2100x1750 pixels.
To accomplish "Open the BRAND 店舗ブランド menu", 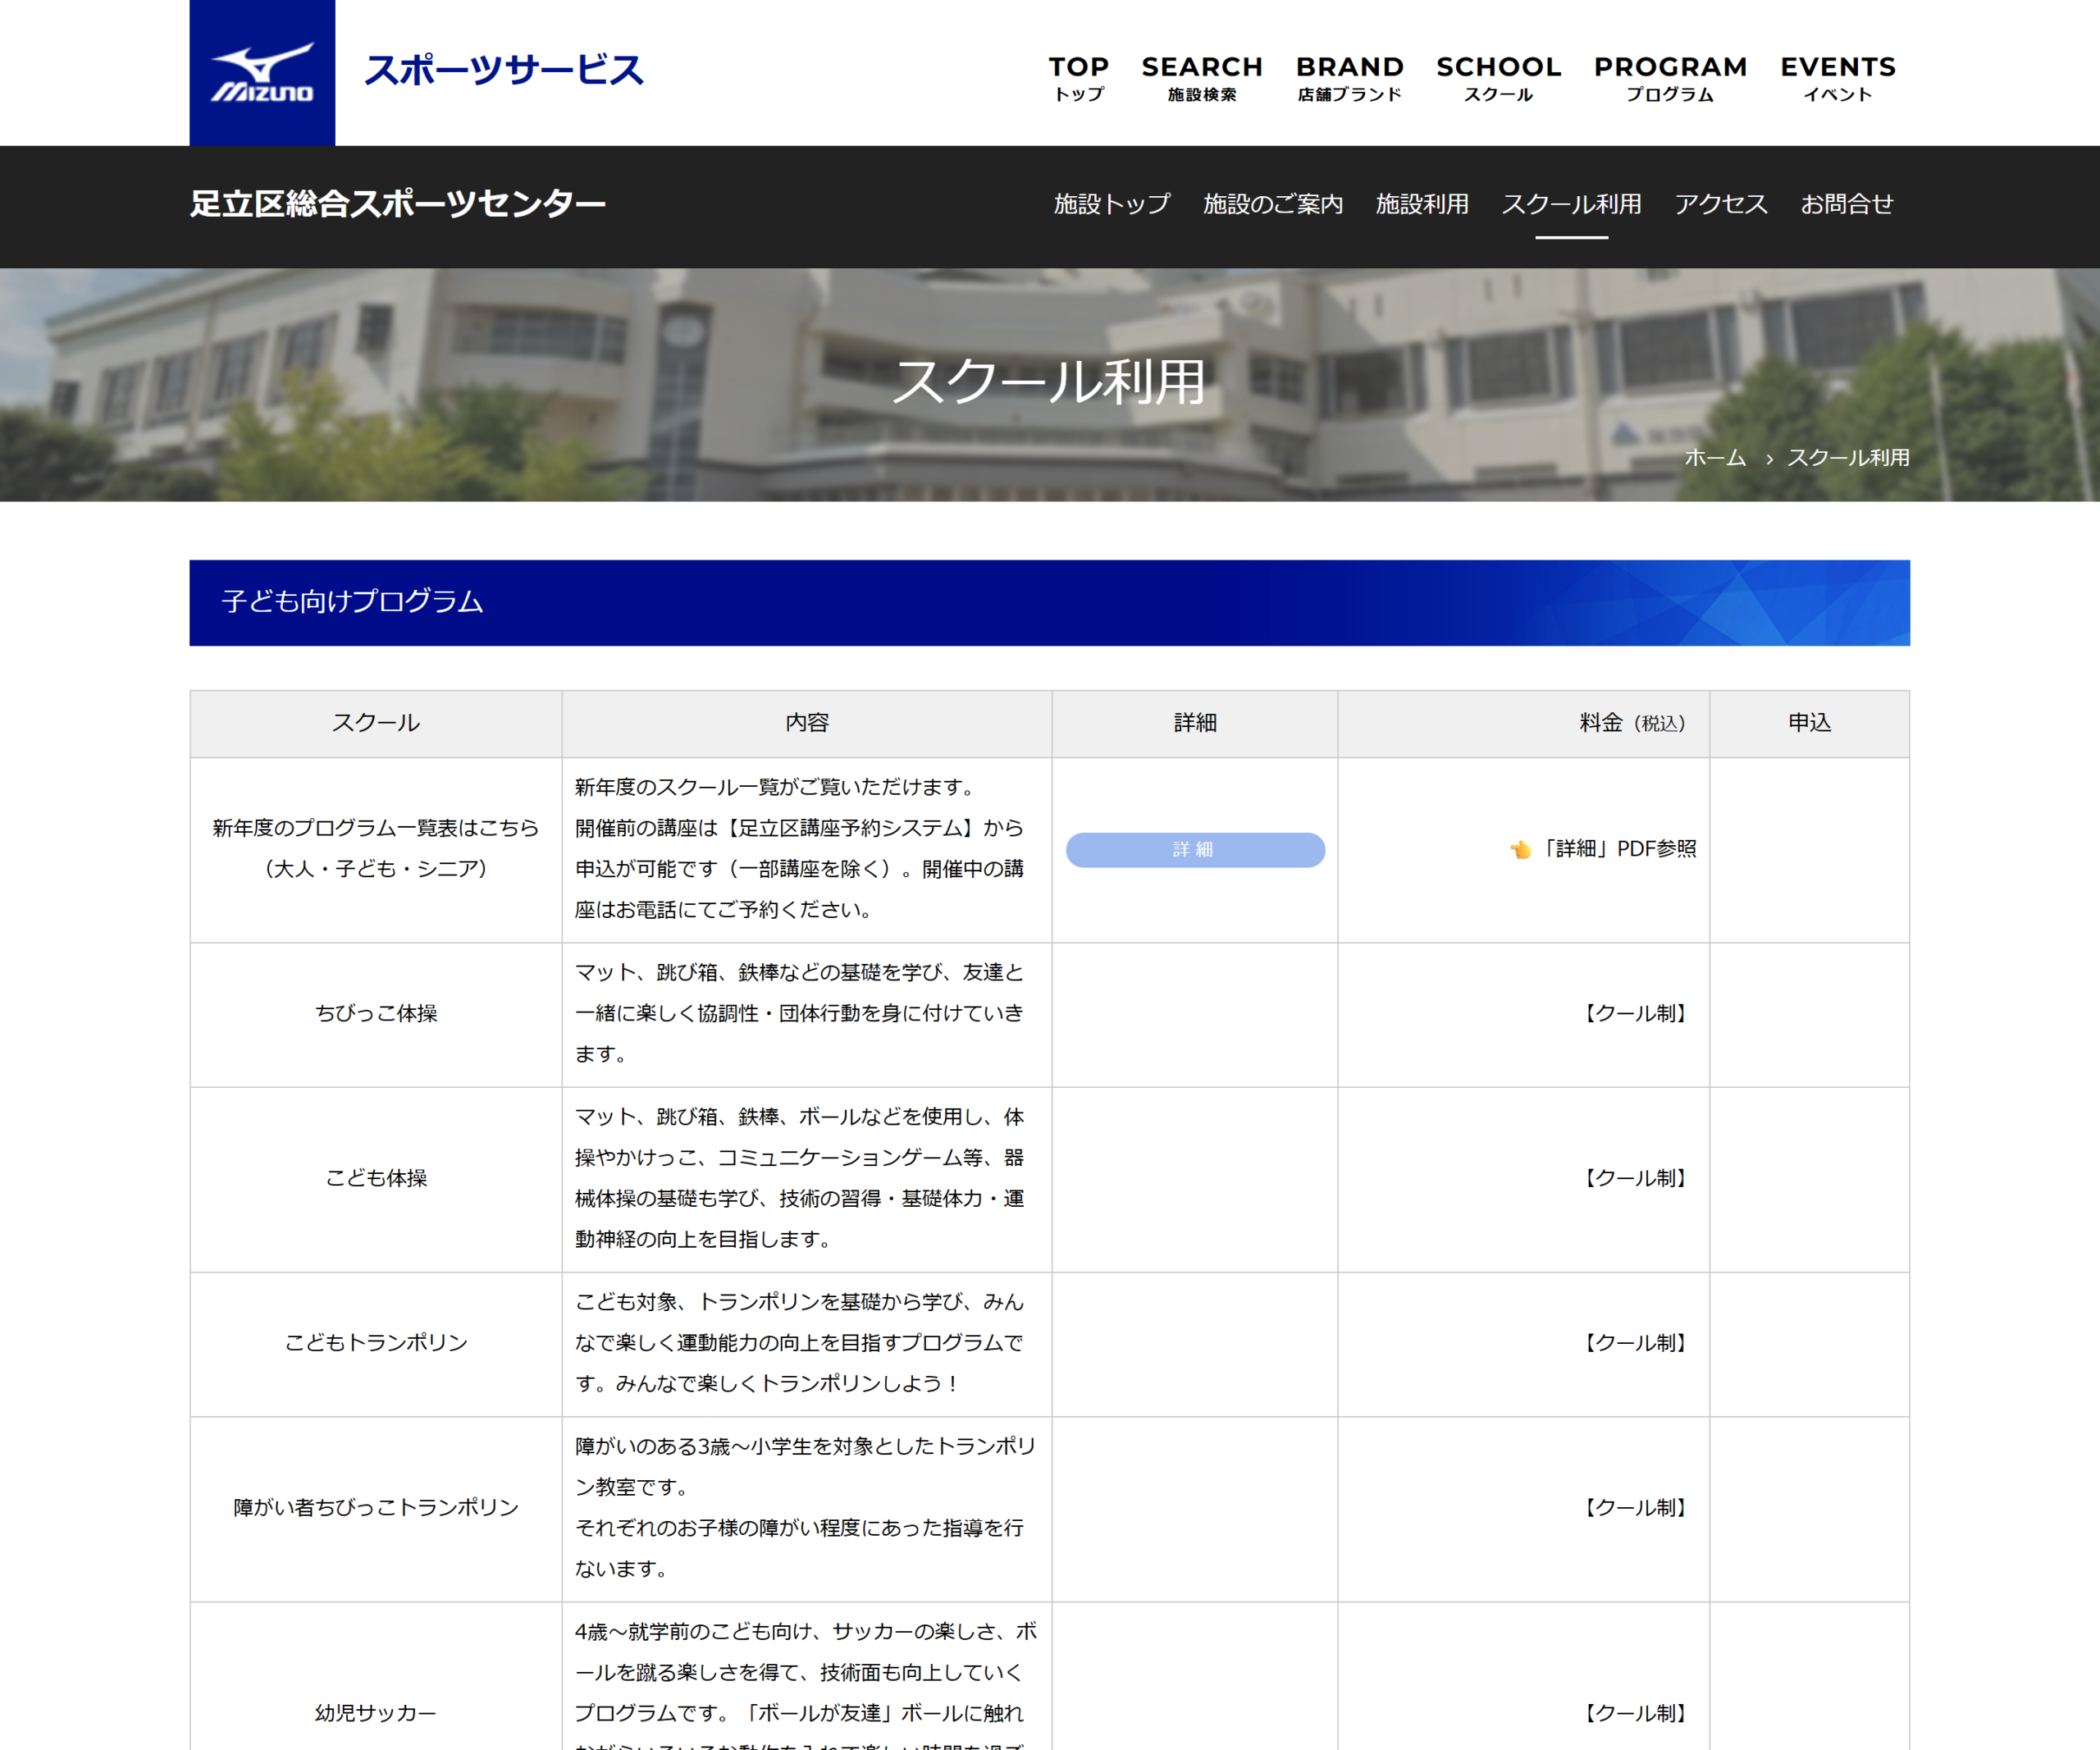I will pos(1350,78).
